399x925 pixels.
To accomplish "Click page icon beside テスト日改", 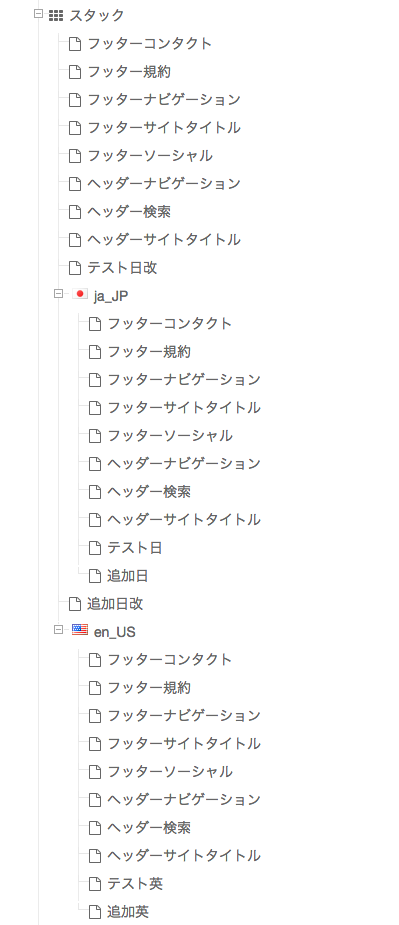I will pyautogui.click(x=75, y=268).
